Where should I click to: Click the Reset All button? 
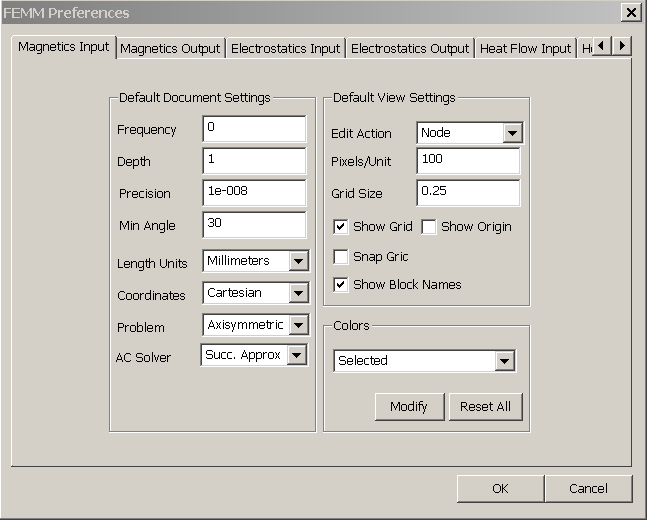485,407
